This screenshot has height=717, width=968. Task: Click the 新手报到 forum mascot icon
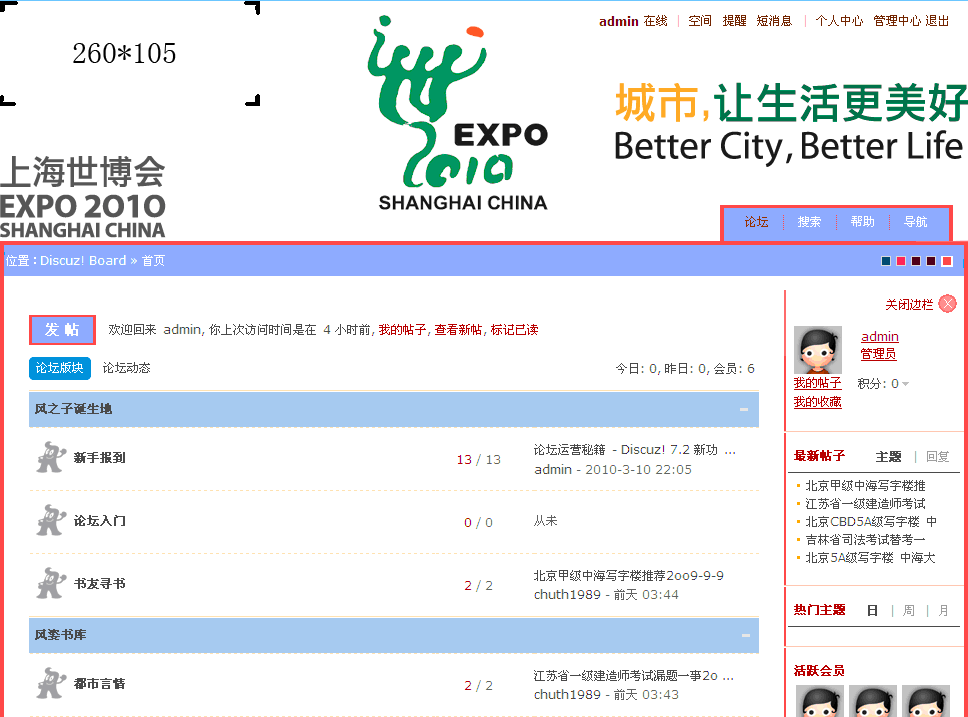coord(51,458)
